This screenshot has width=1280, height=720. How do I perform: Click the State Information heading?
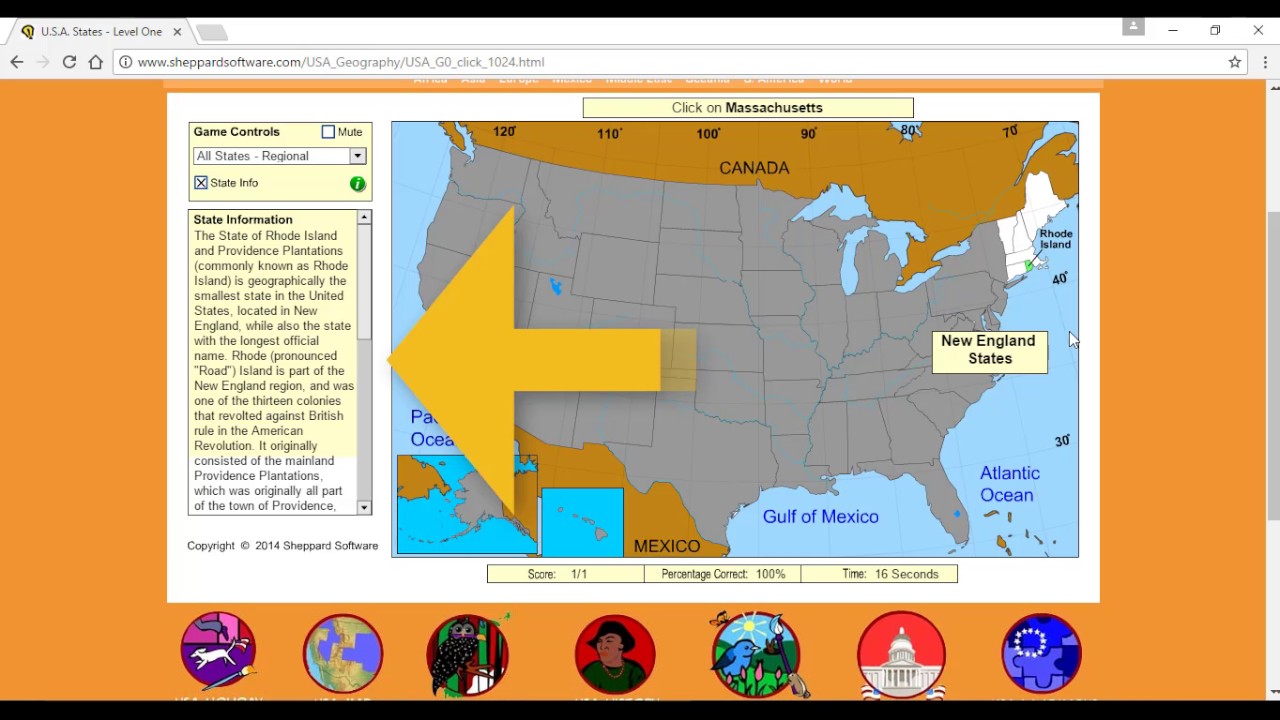pos(243,220)
